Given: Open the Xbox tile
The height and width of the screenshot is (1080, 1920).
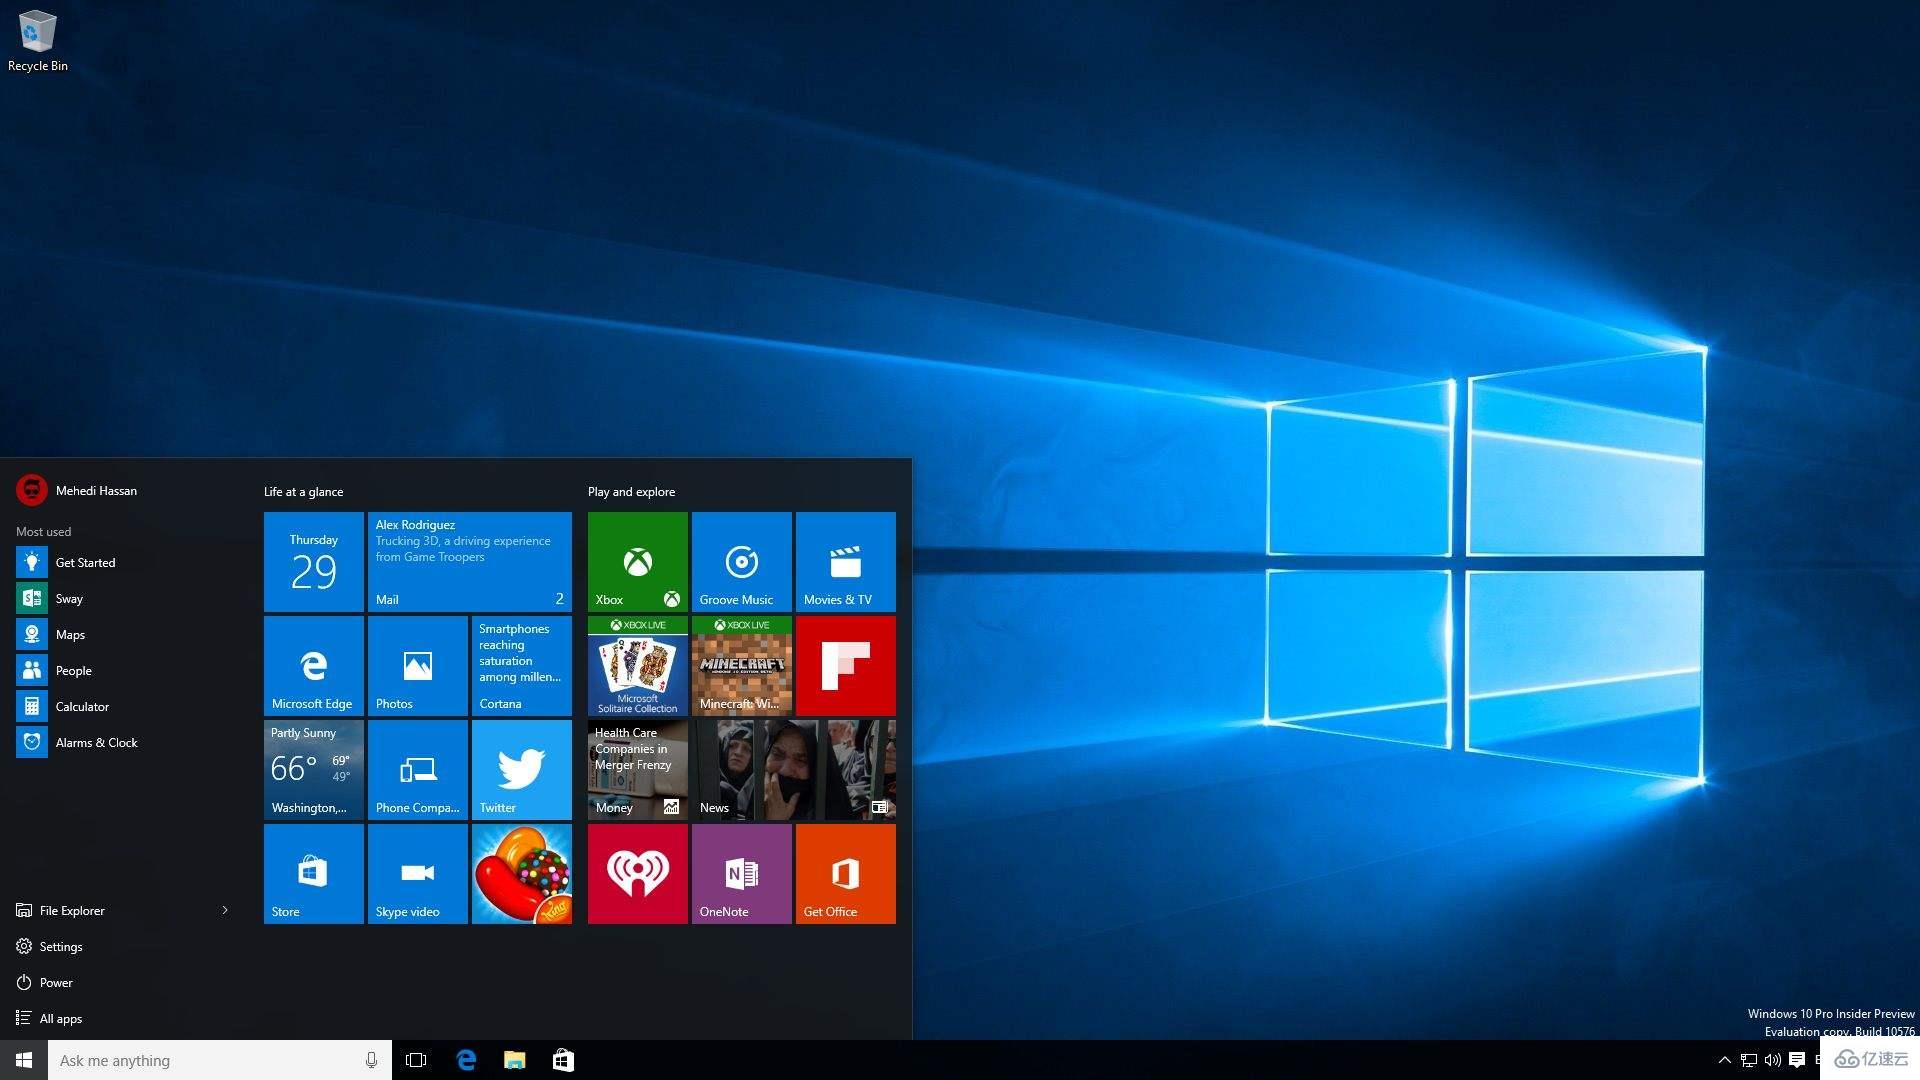Looking at the screenshot, I should pyautogui.click(x=638, y=562).
